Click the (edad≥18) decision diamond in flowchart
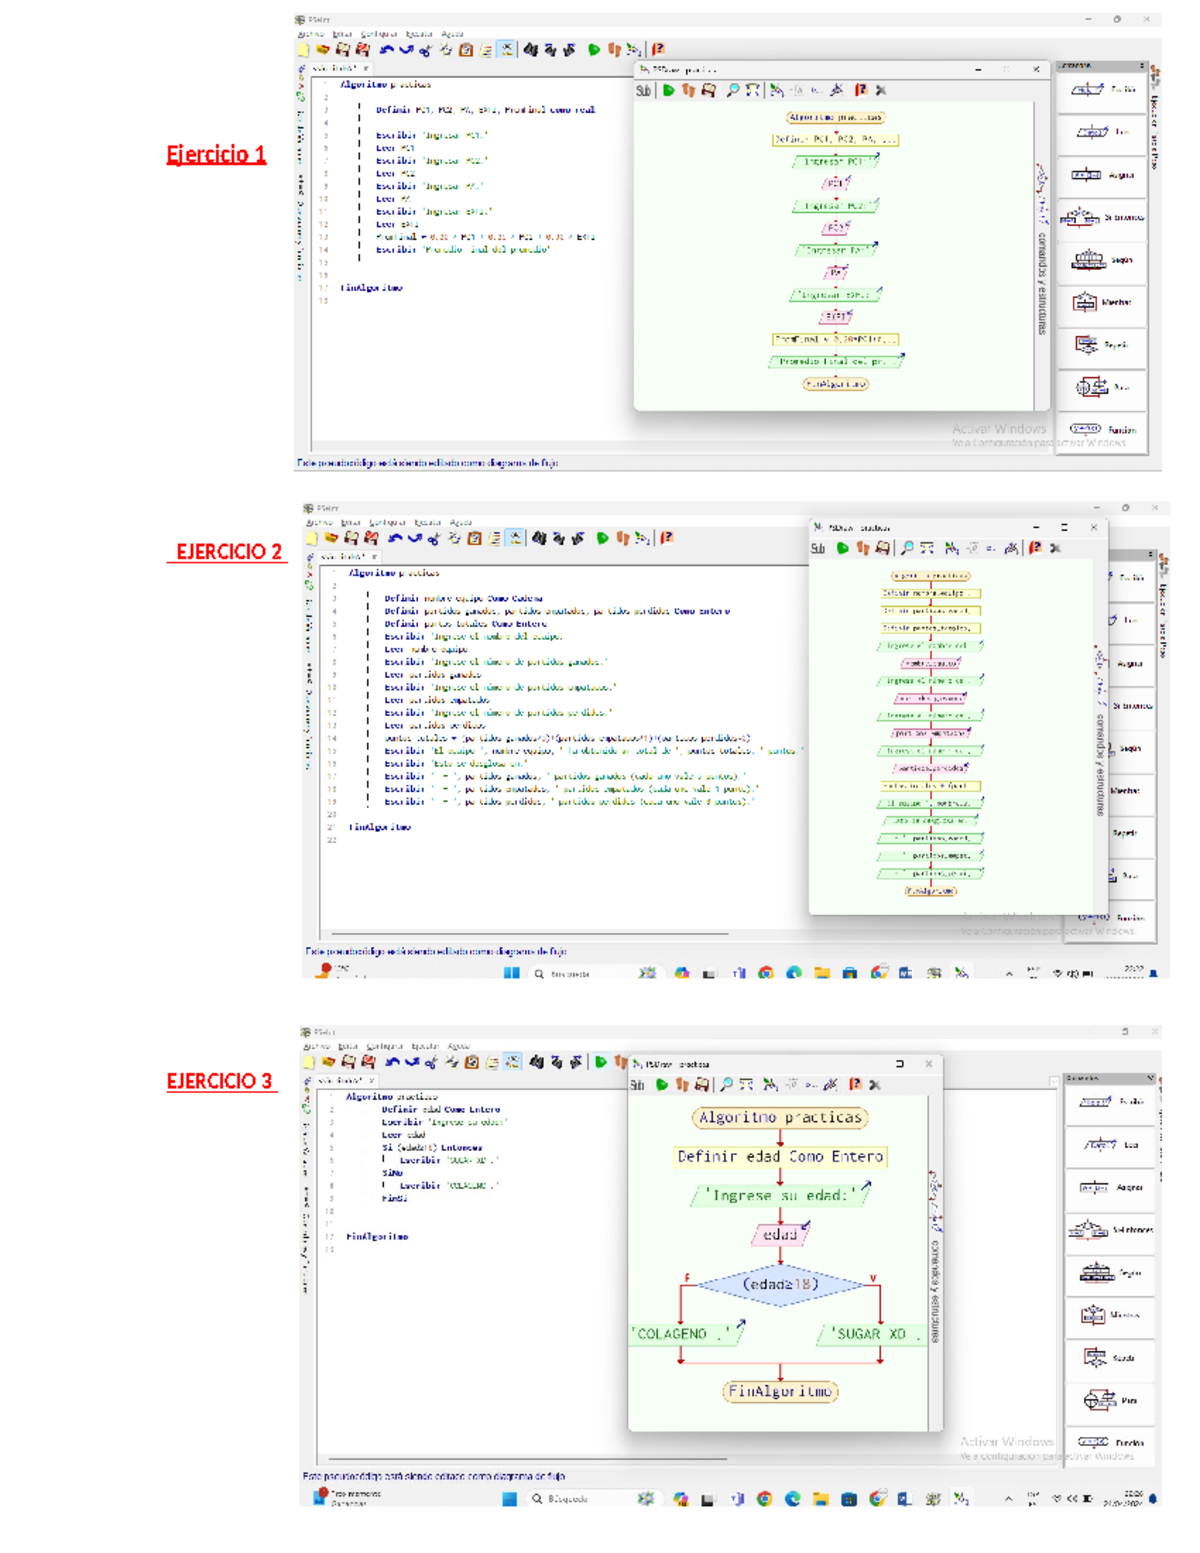 (780, 1284)
